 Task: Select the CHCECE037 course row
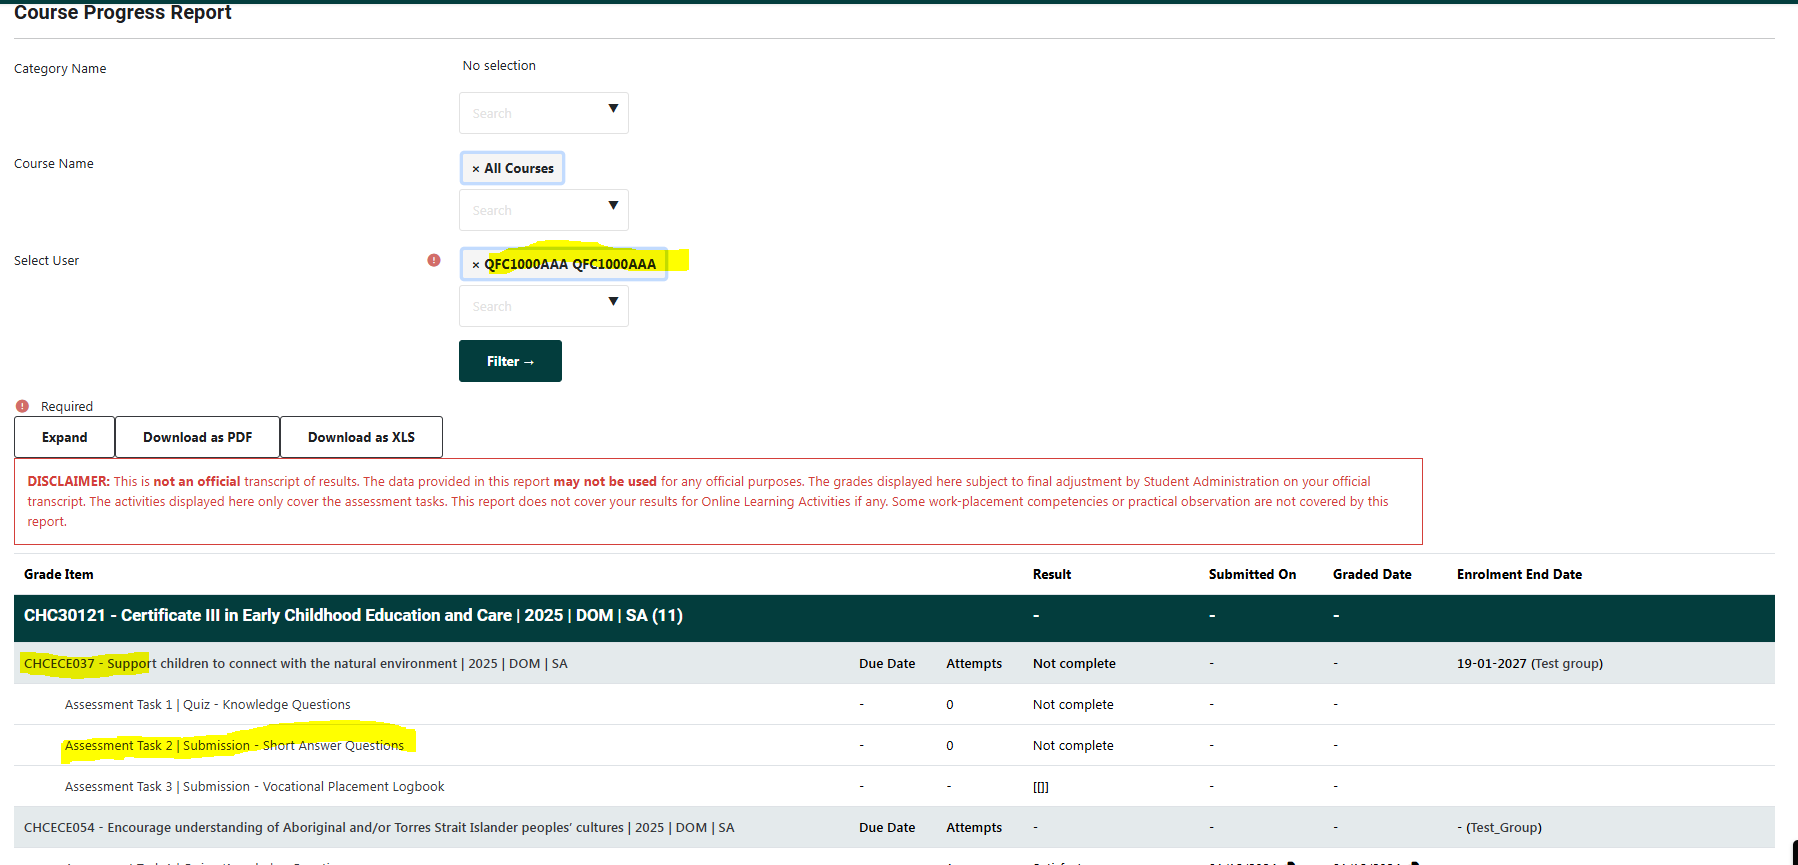click(x=295, y=664)
